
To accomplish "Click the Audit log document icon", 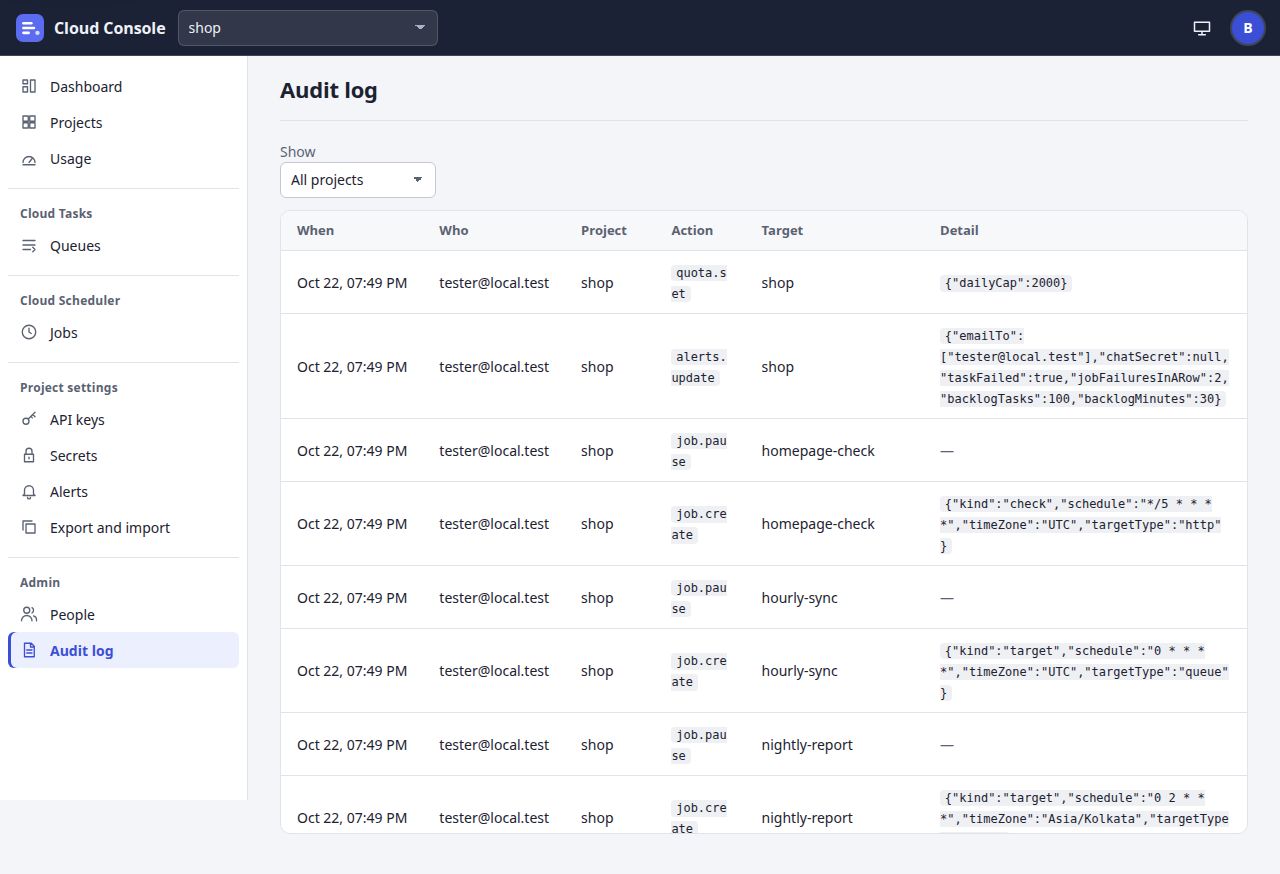I will pyautogui.click(x=29, y=651).
